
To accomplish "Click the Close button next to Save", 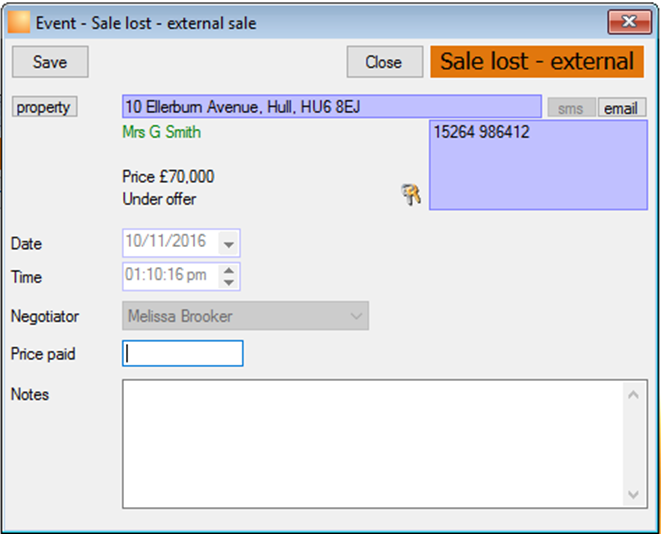I will pos(384,62).
